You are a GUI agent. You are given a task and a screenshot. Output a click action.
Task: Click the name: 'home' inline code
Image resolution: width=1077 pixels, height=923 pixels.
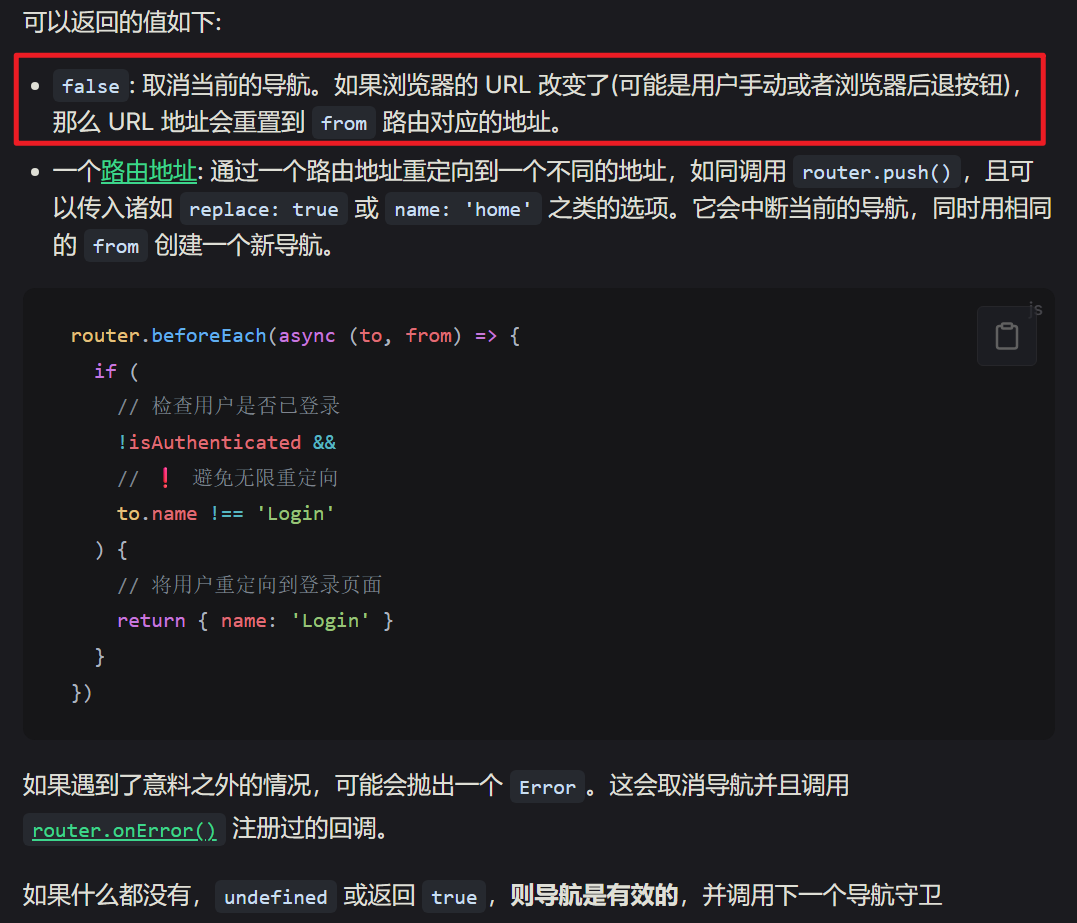(x=463, y=210)
